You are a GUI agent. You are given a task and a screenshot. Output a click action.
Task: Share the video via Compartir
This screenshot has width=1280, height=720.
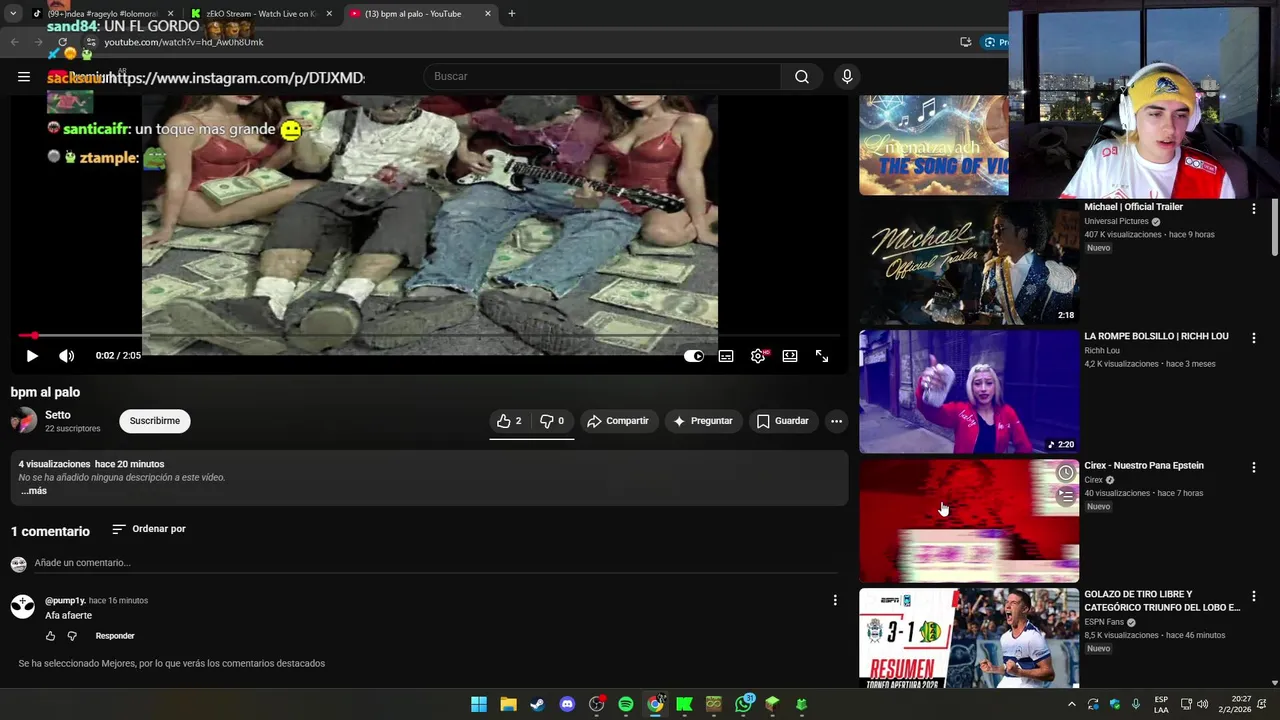617,421
